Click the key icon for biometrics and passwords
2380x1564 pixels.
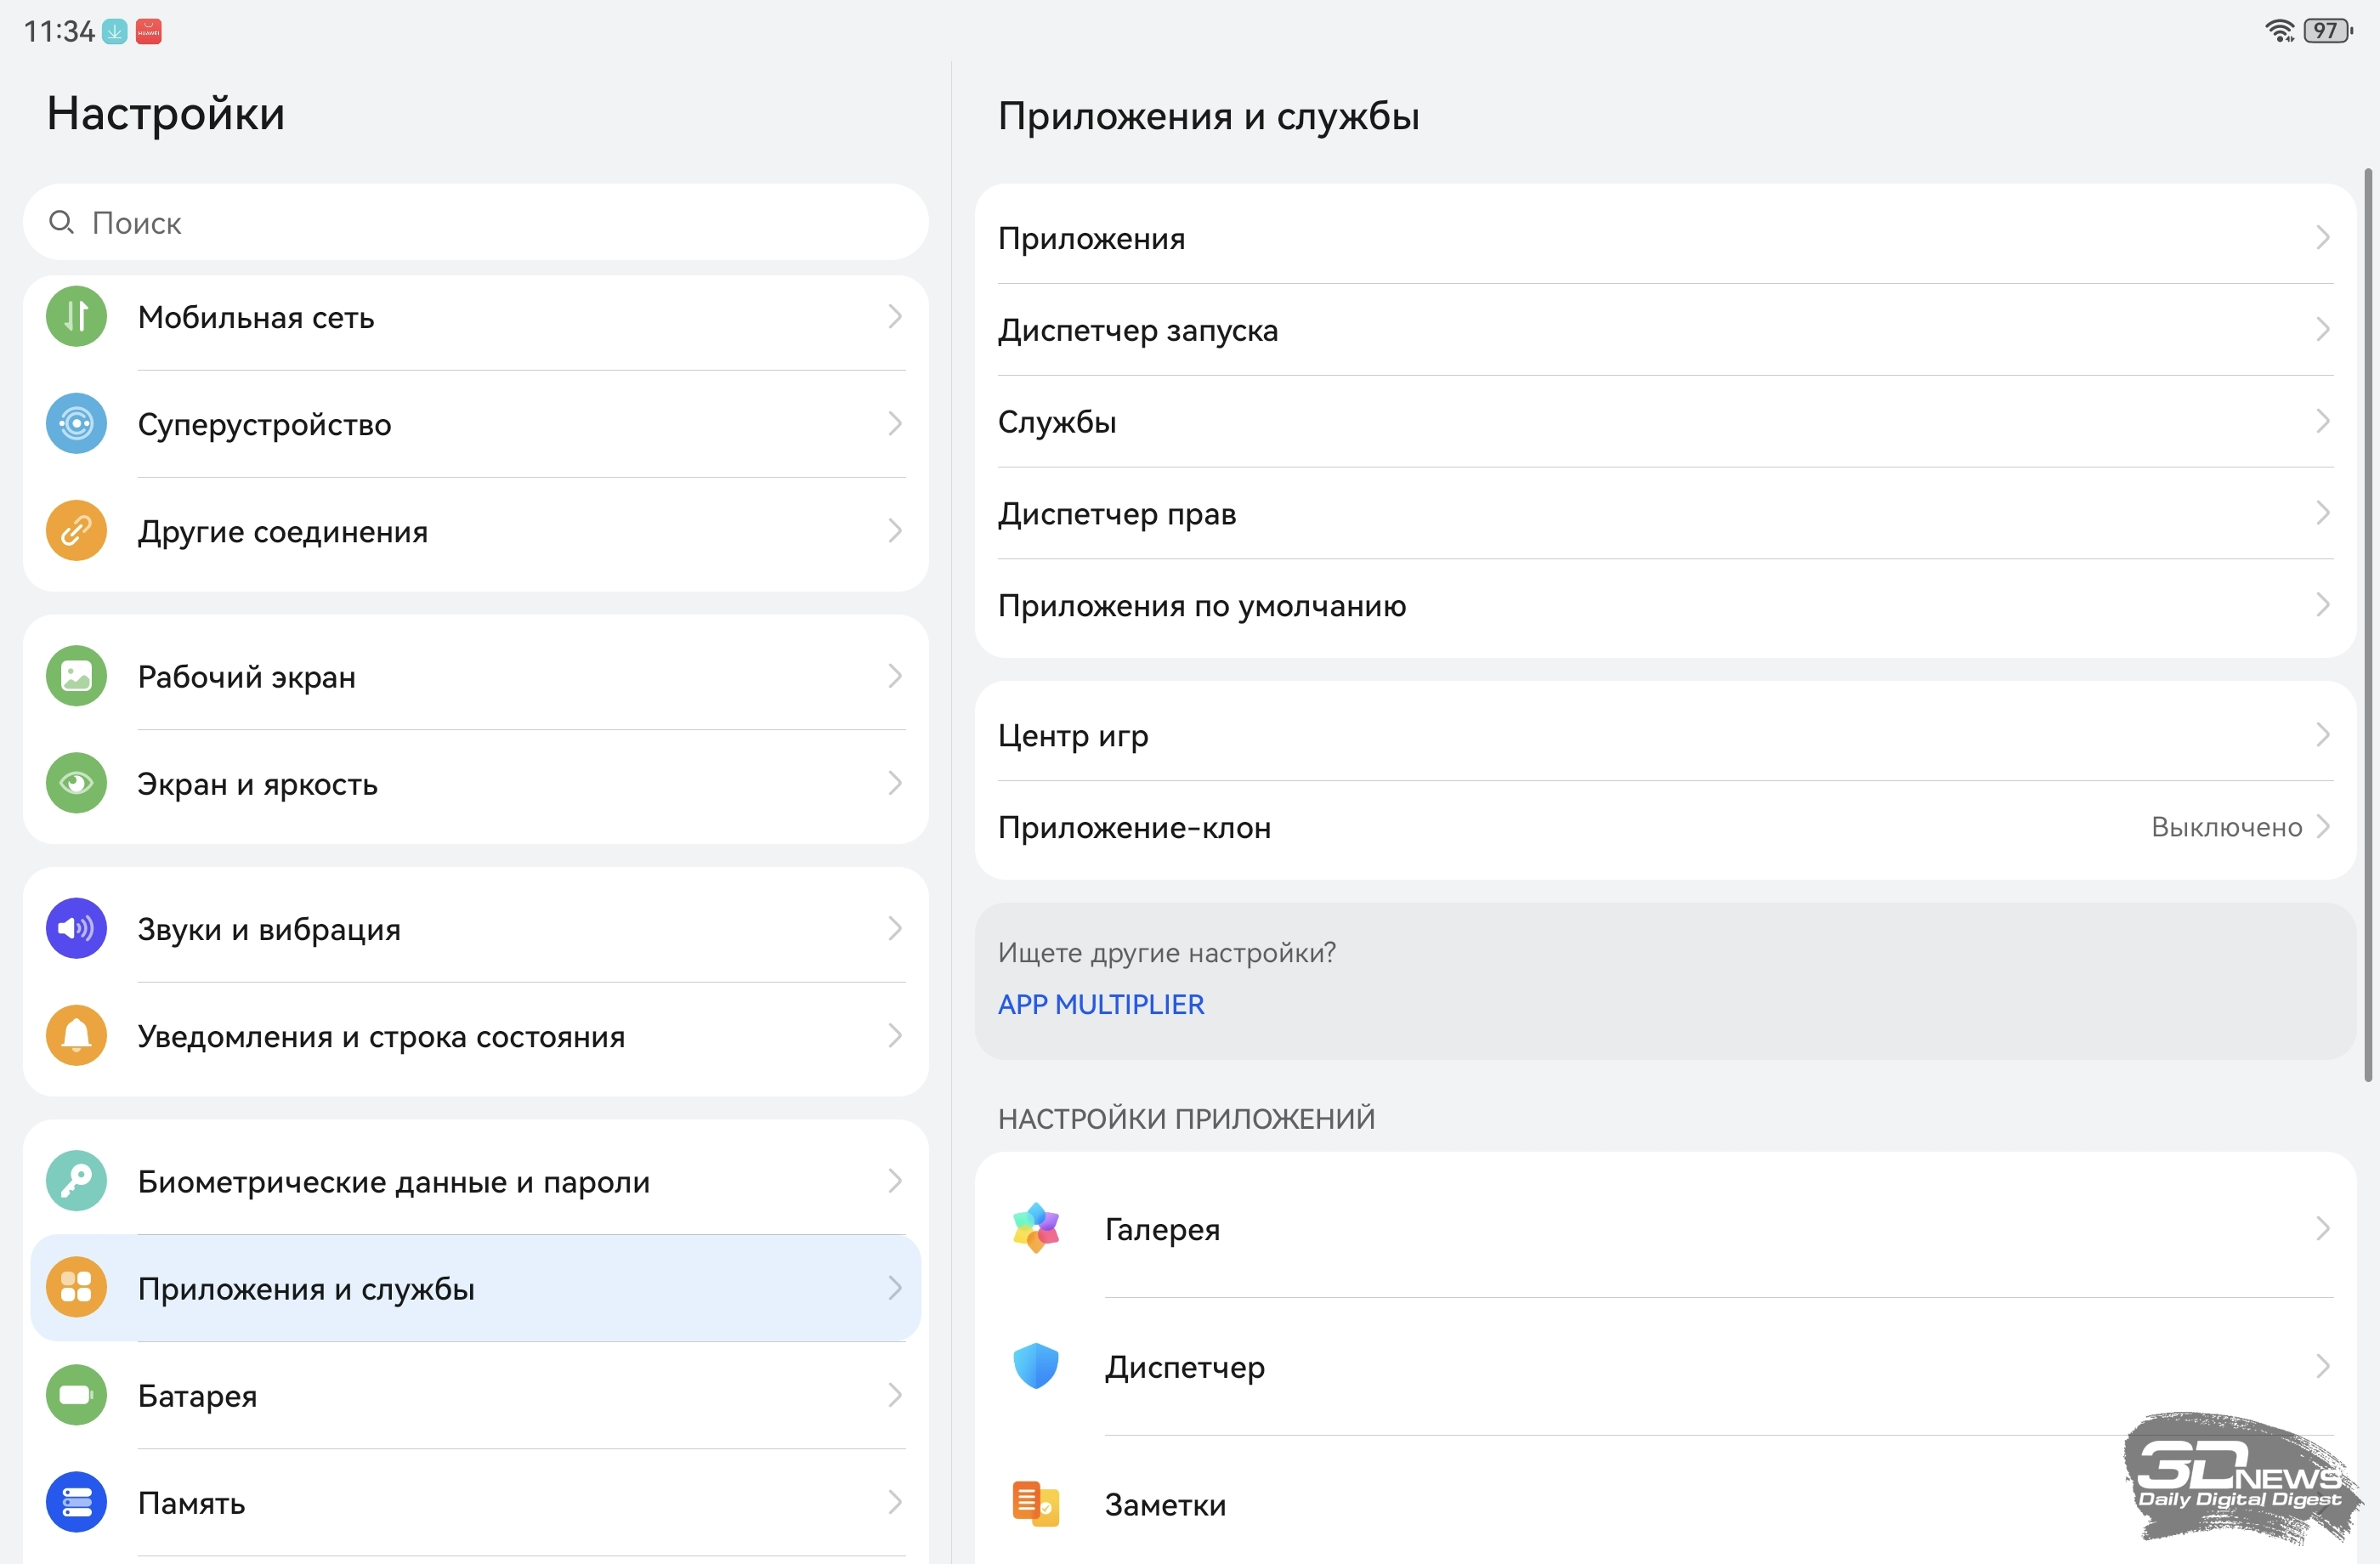pos(76,1181)
